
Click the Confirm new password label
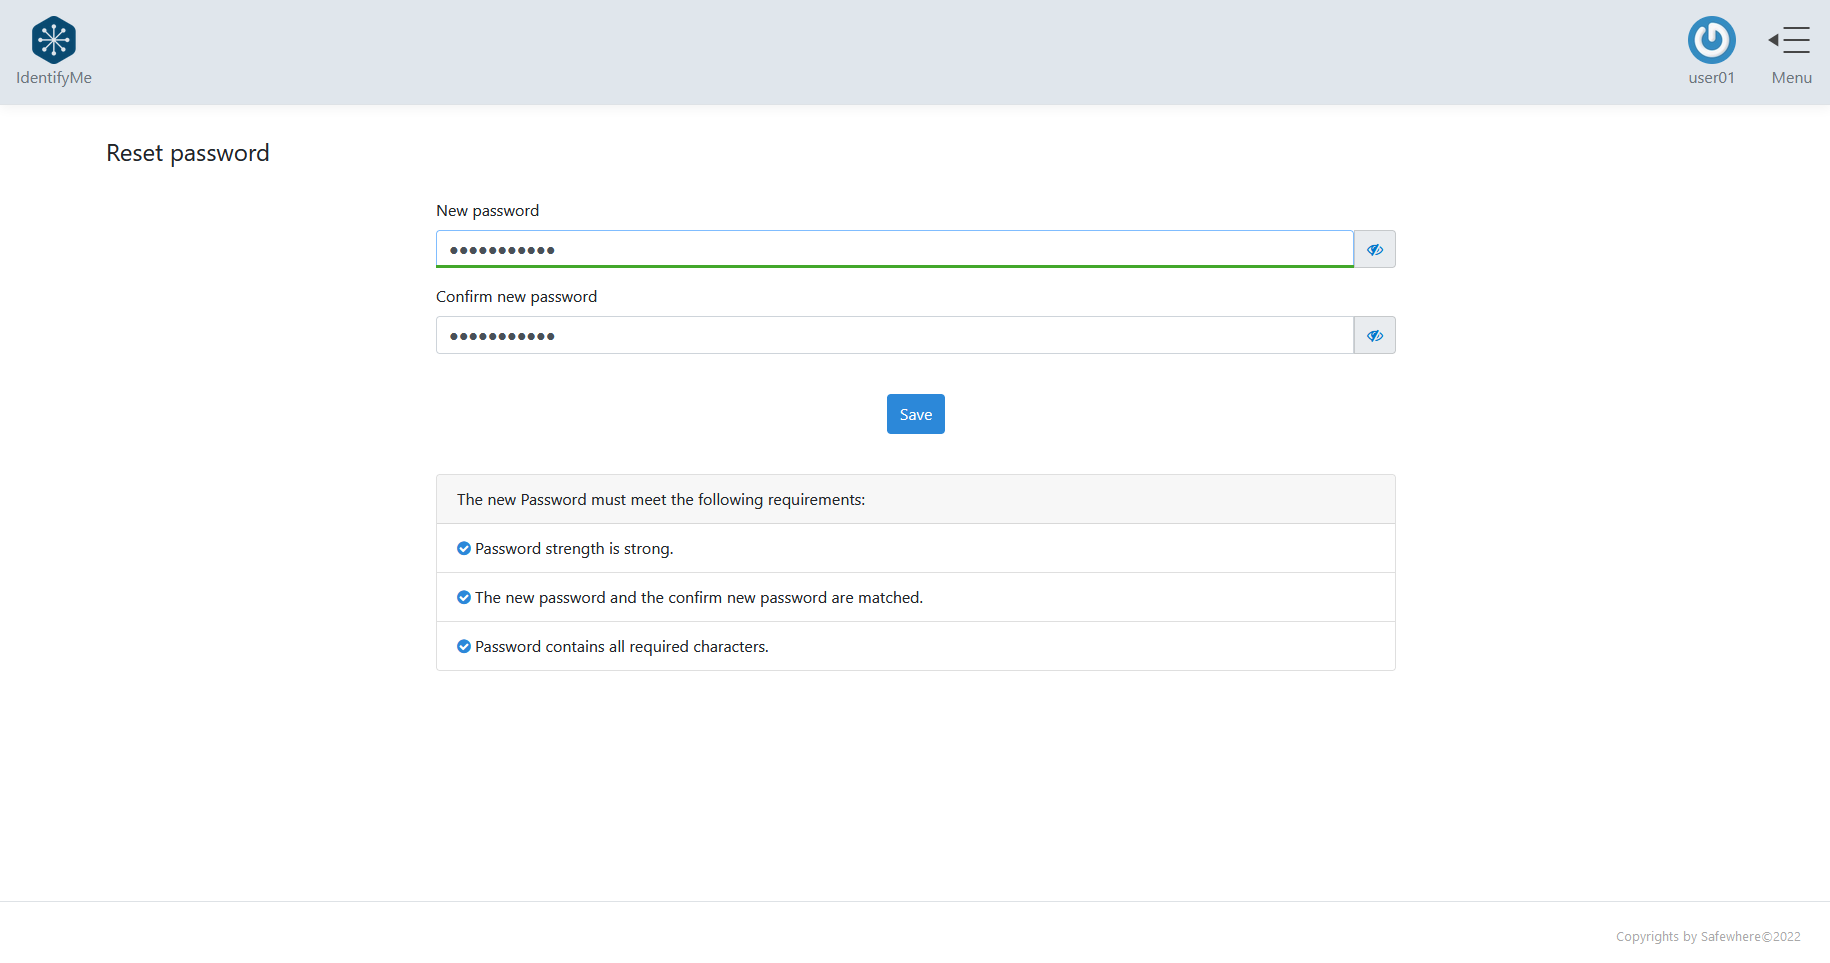point(516,297)
